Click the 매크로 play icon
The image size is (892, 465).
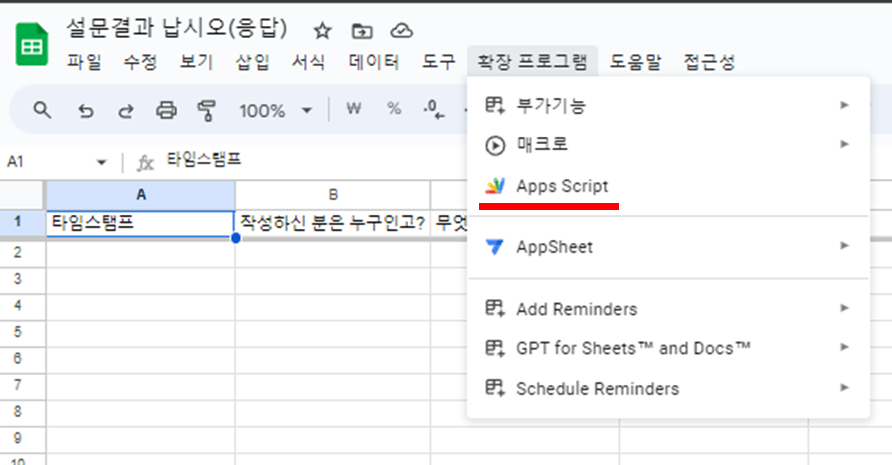click(x=494, y=145)
